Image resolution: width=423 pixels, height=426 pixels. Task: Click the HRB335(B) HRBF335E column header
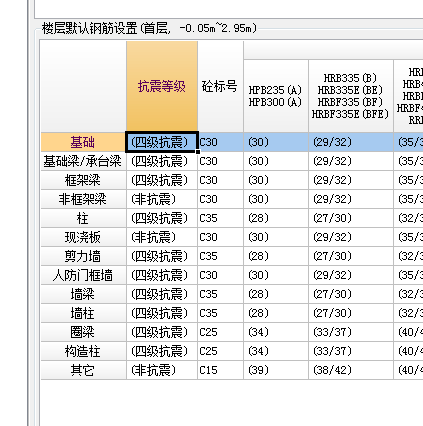tap(351, 96)
